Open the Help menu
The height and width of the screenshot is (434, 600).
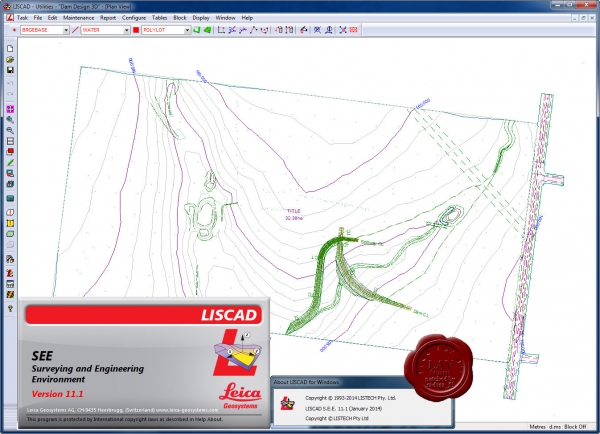point(247,18)
